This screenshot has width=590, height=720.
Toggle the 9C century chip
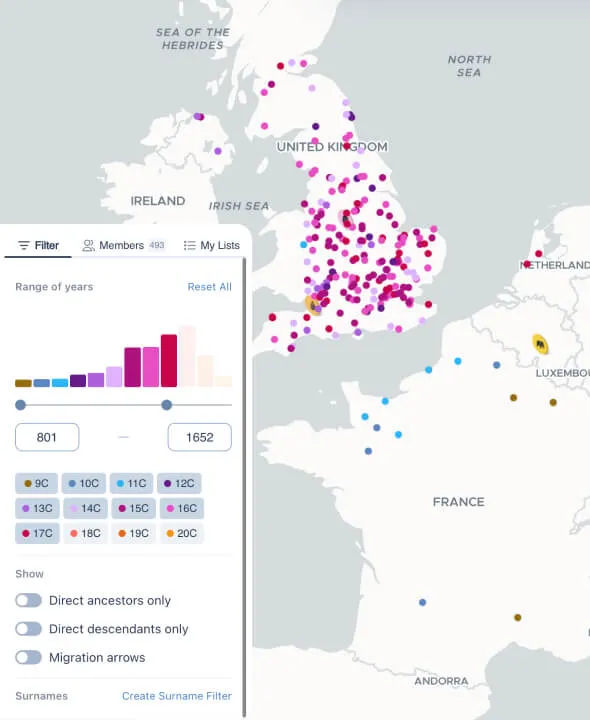point(36,483)
